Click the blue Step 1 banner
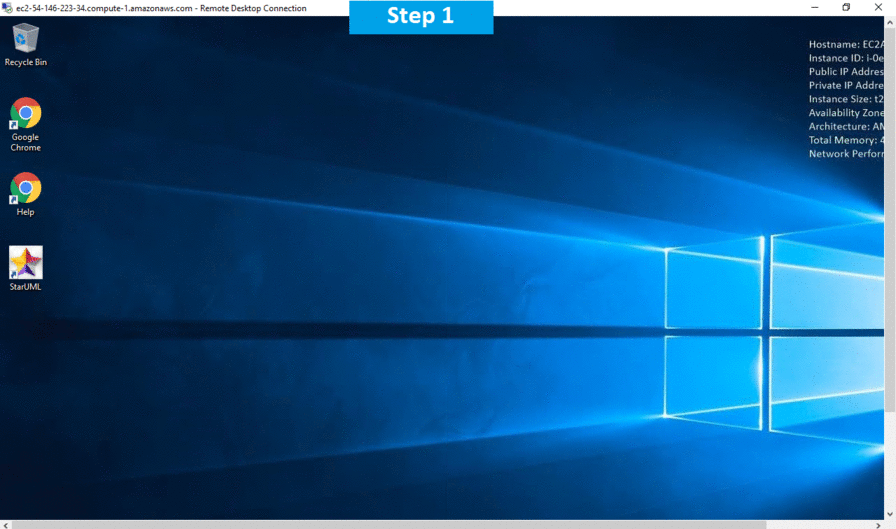The width and height of the screenshot is (896, 529). click(x=421, y=17)
